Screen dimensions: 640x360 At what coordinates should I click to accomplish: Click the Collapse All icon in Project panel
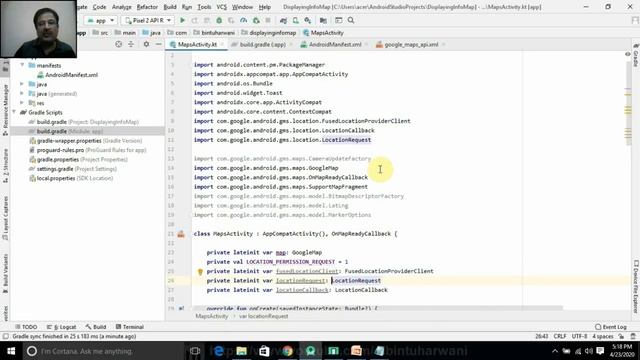[131, 44]
